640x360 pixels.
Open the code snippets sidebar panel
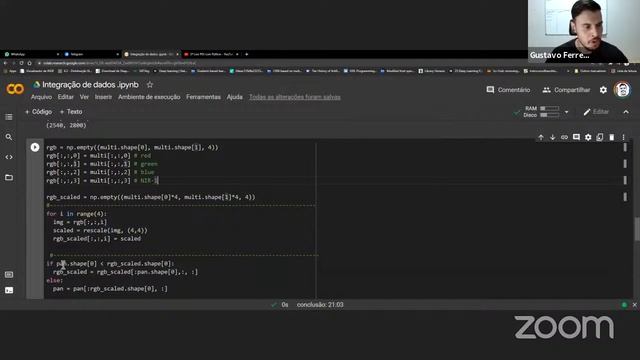tap(9, 157)
